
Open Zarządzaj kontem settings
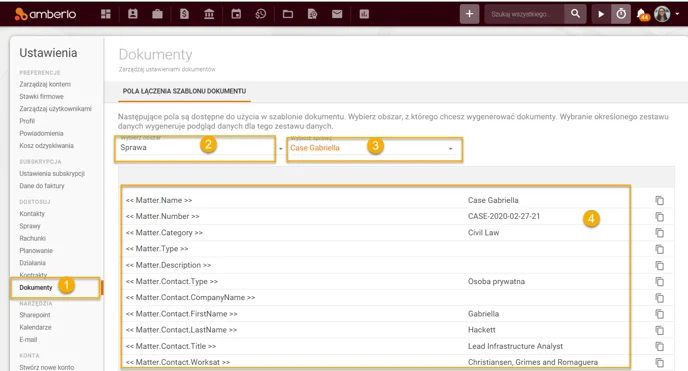click(45, 84)
